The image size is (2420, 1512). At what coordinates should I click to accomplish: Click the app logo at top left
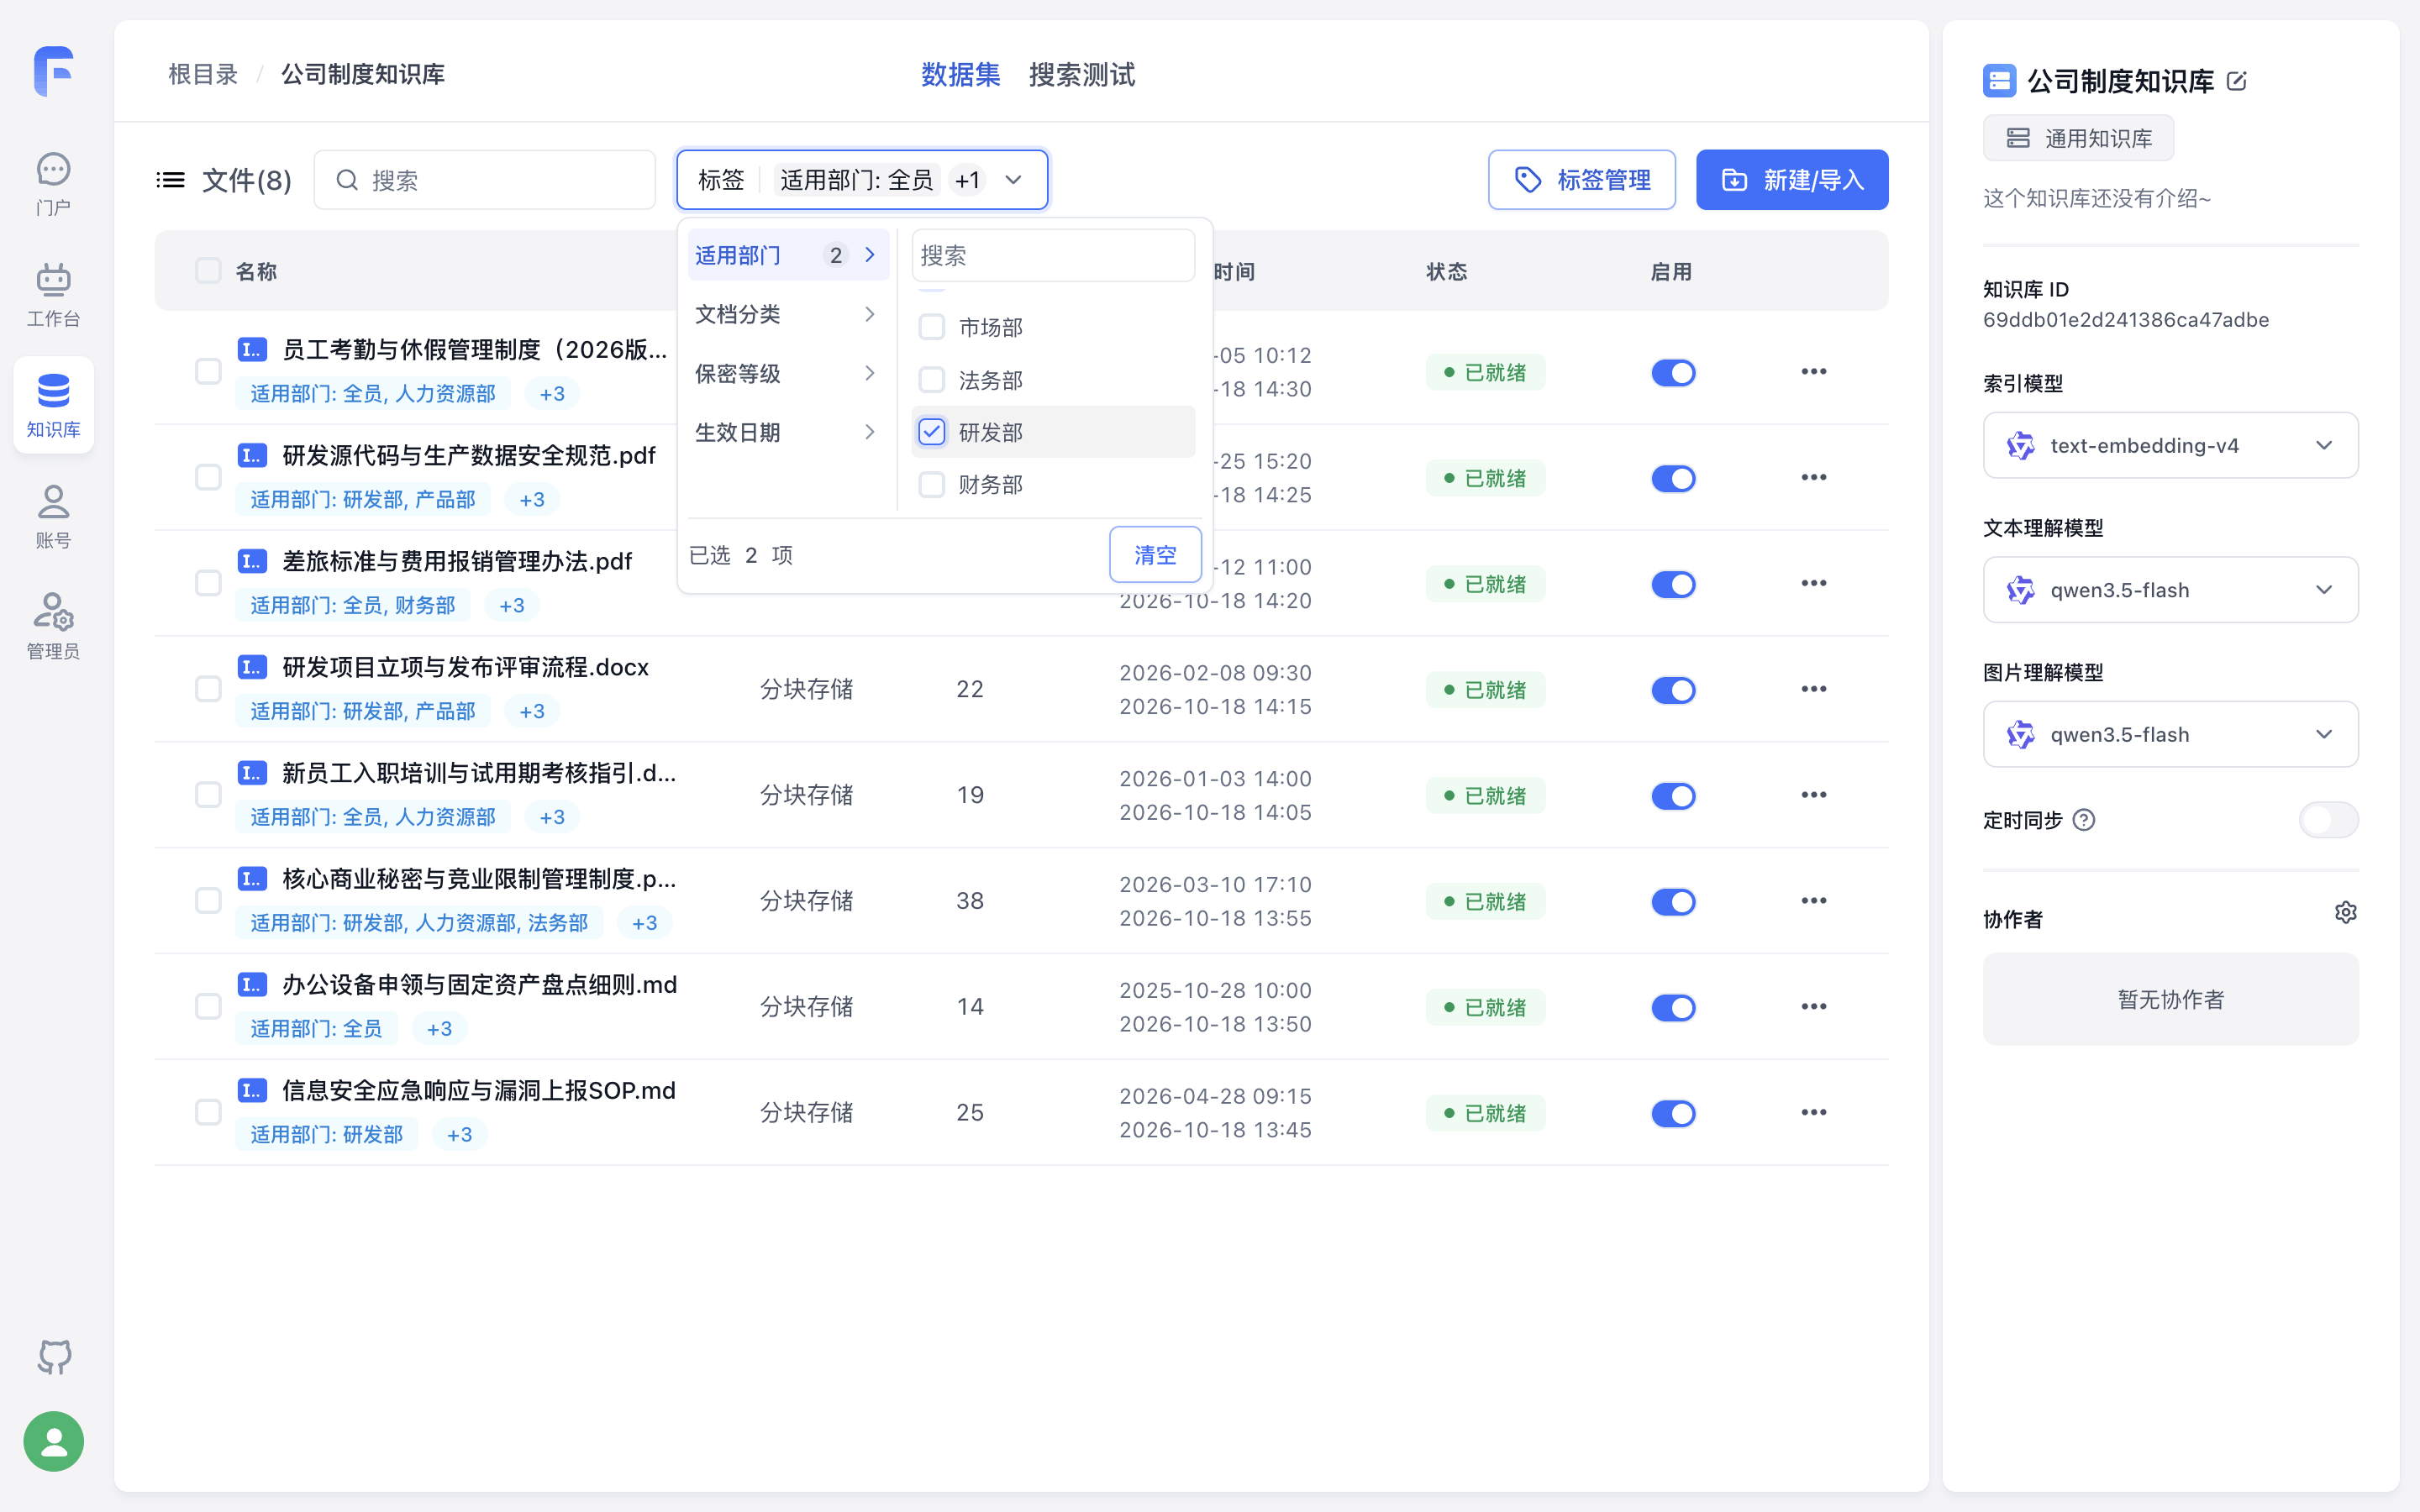54,71
